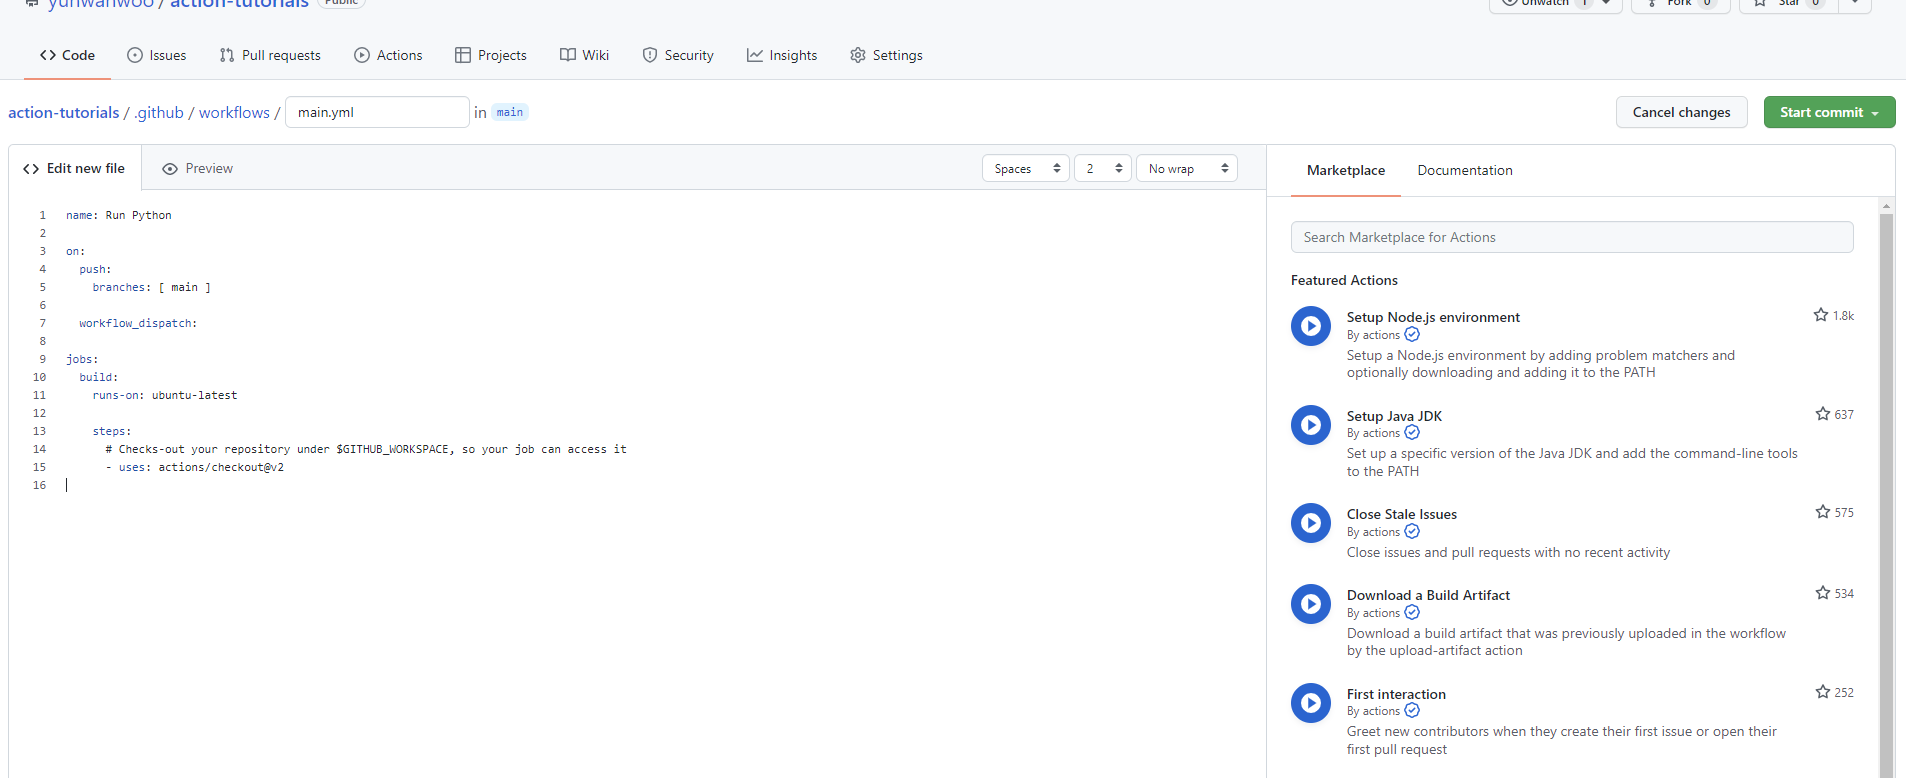Click the star icon showing 637
1906x778 pixels.
coord(1823,414)
